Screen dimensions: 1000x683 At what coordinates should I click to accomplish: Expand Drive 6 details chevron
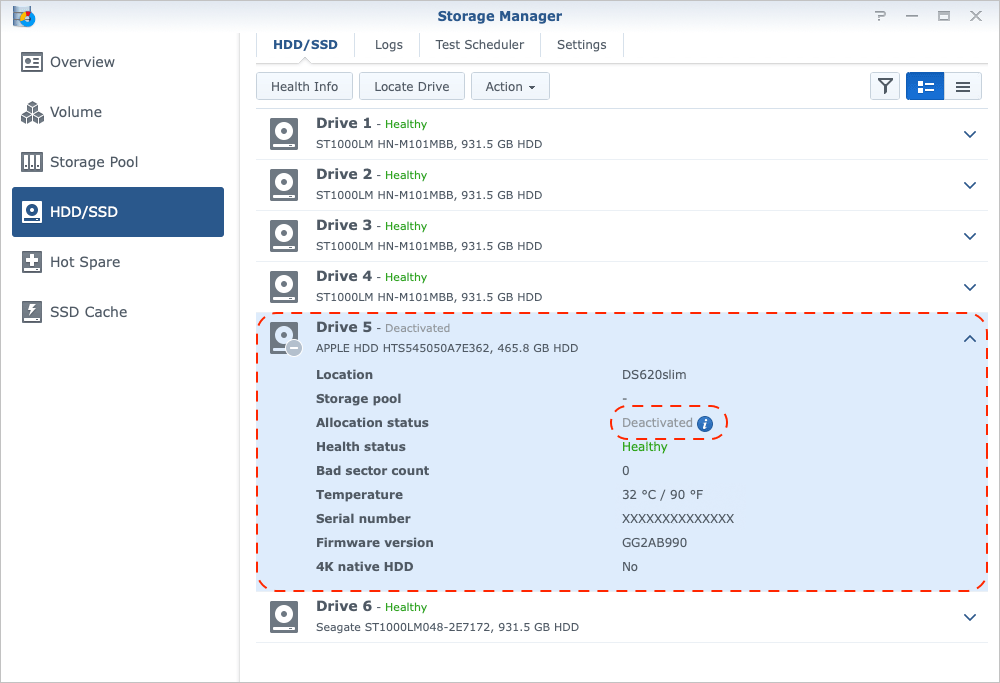pyautogui.click(x=969, y=617)
